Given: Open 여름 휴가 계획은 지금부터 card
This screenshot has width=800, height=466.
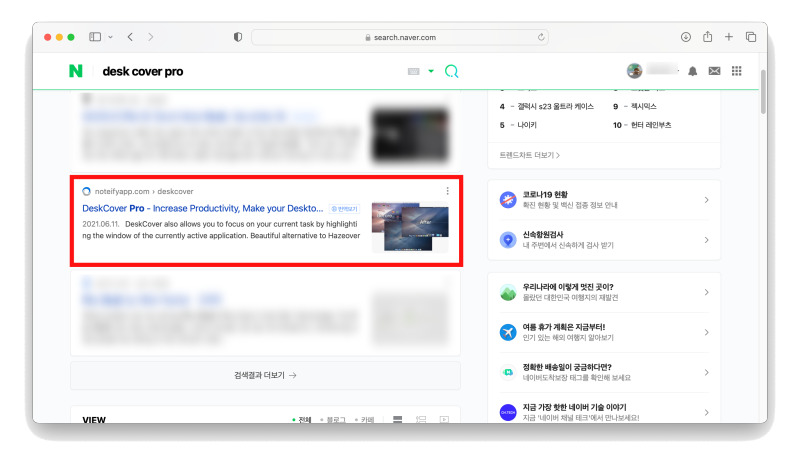Looking at the screenshot, I should tap(604, 332).
